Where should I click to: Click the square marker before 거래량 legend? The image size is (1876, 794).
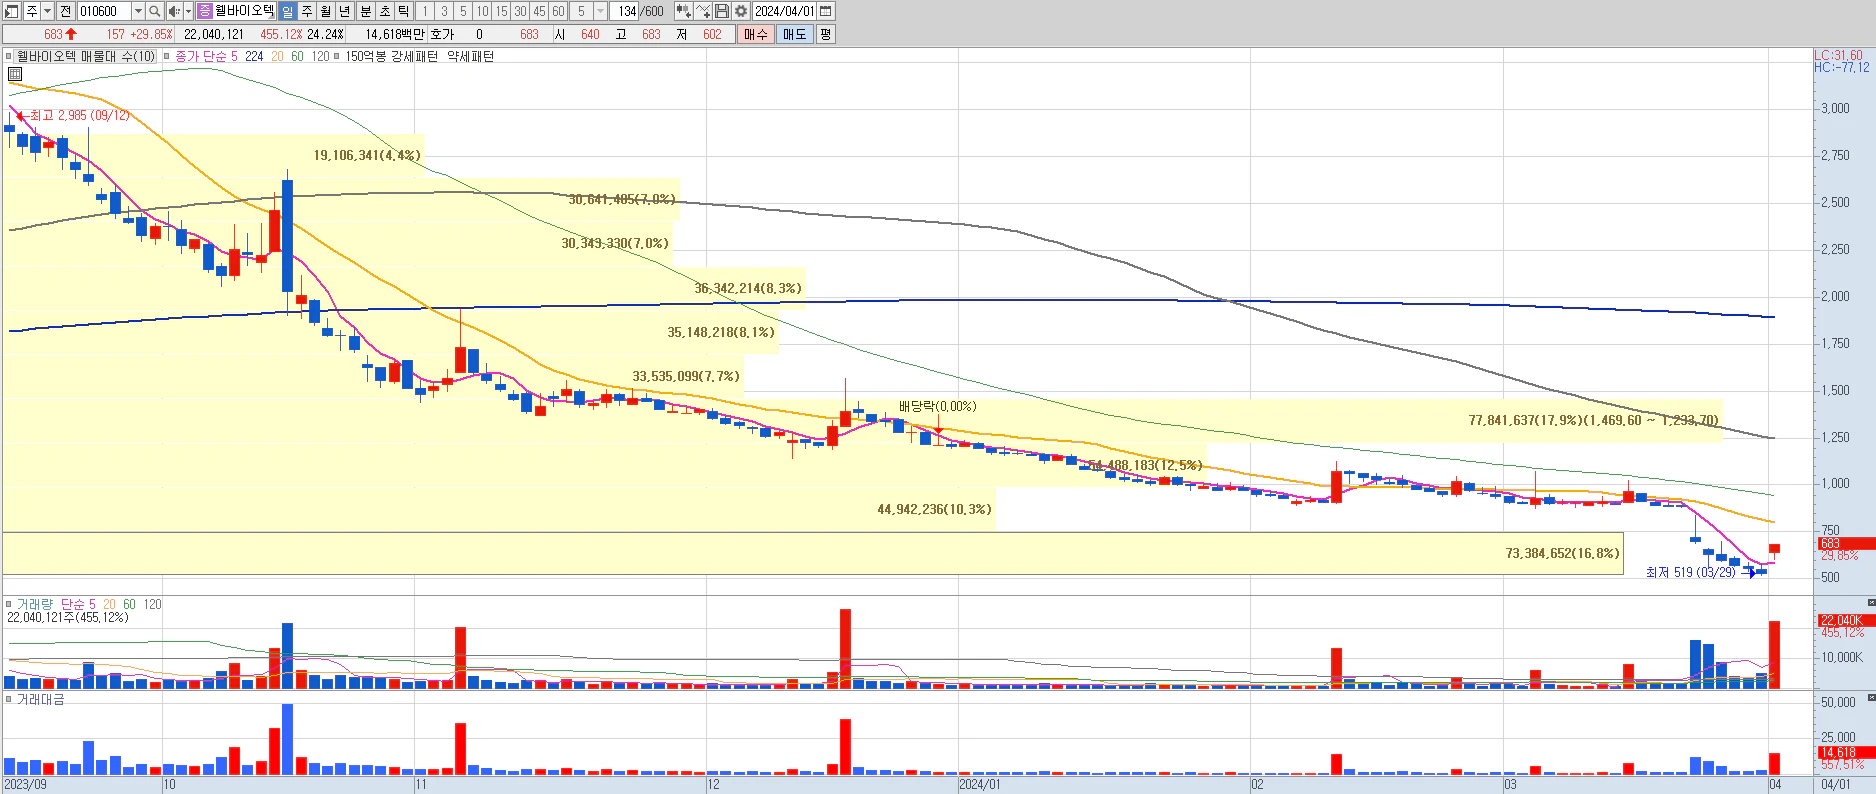9,604
